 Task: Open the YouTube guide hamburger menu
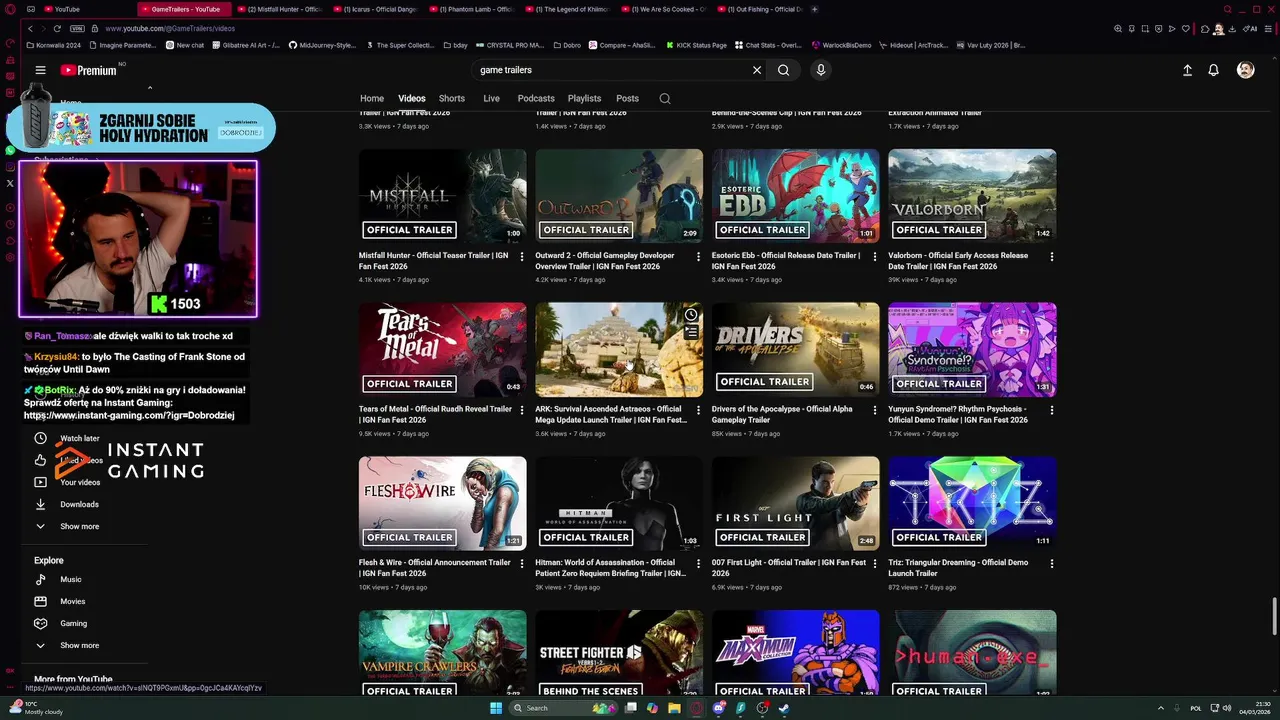40,70
